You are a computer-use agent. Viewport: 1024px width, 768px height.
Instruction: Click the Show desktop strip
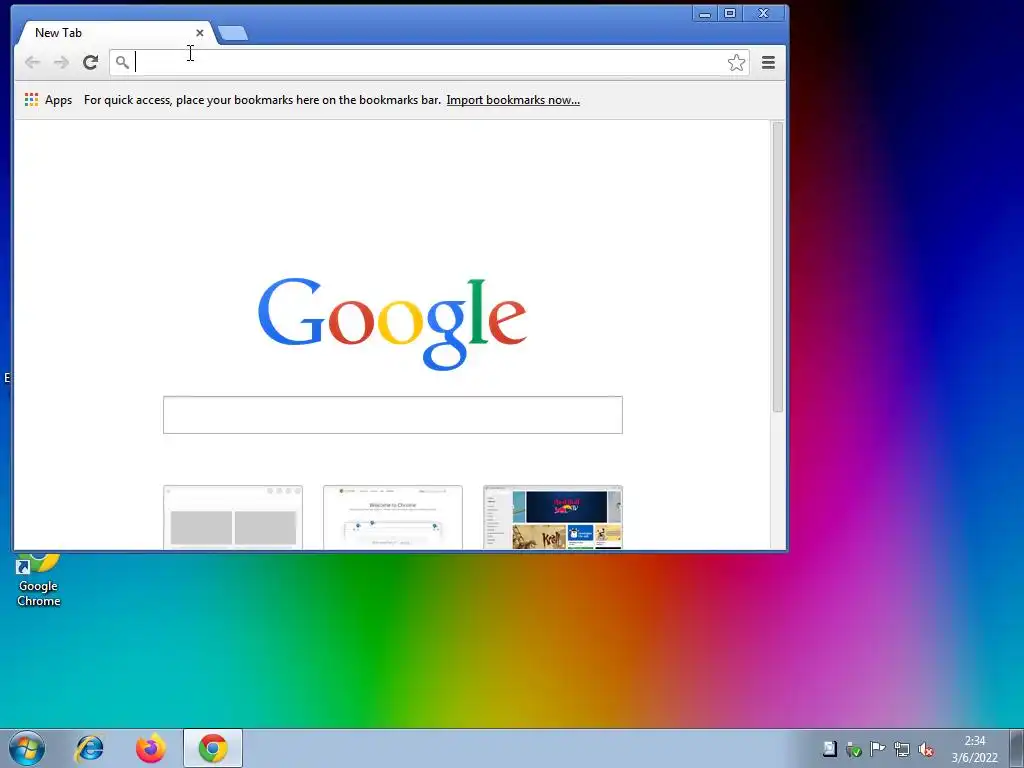click(x=1017, y=748)
